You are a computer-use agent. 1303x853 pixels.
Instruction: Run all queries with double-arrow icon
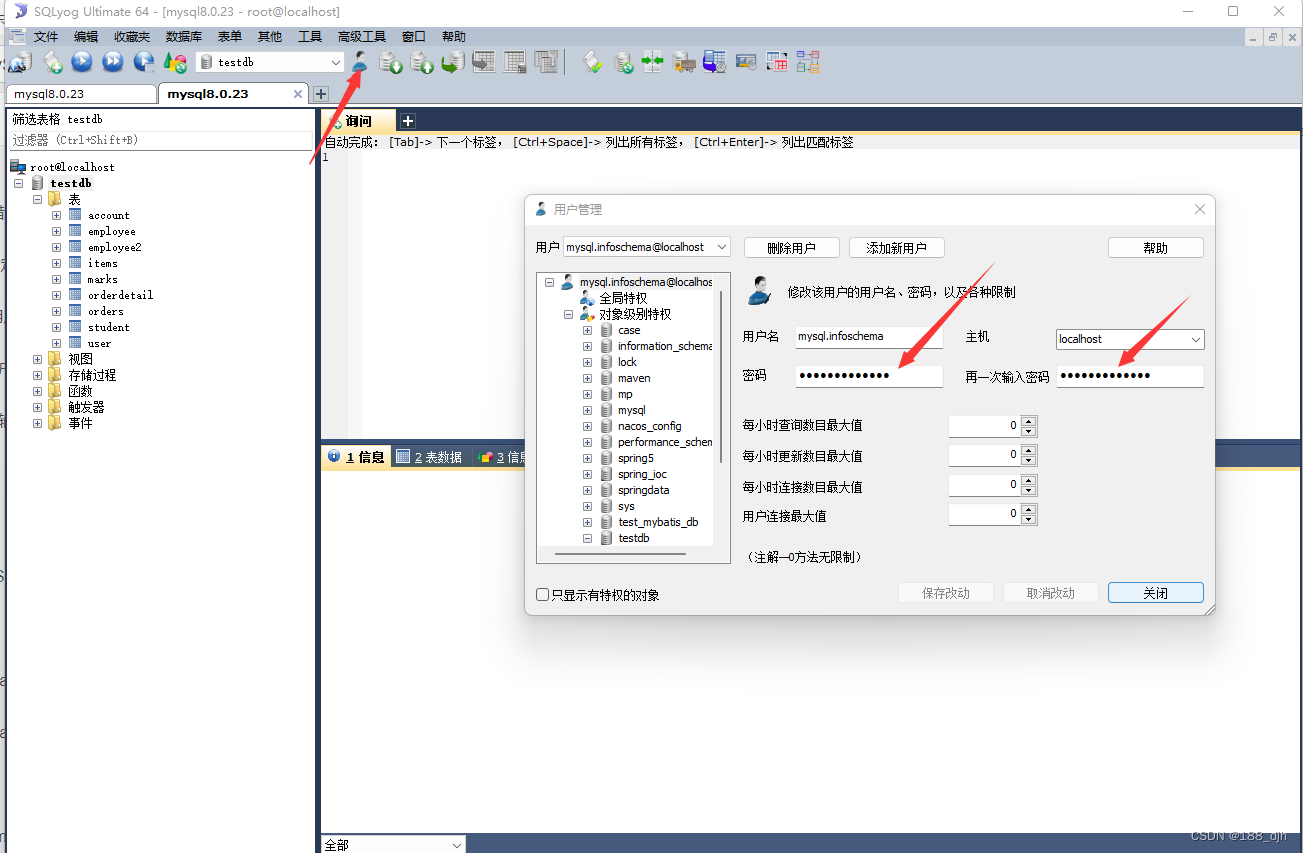113,62
